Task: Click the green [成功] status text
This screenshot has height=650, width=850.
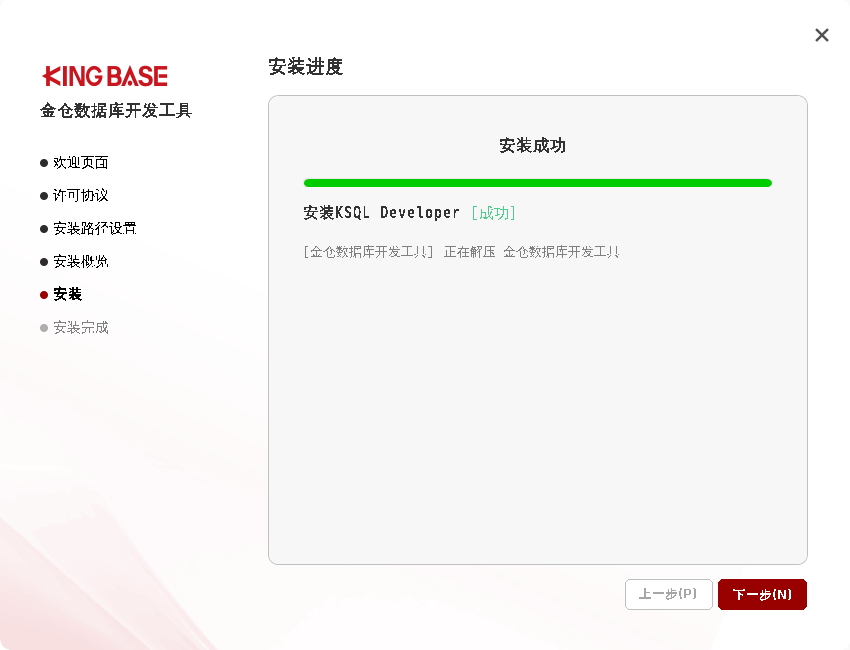Action: [x=493, y=213]
